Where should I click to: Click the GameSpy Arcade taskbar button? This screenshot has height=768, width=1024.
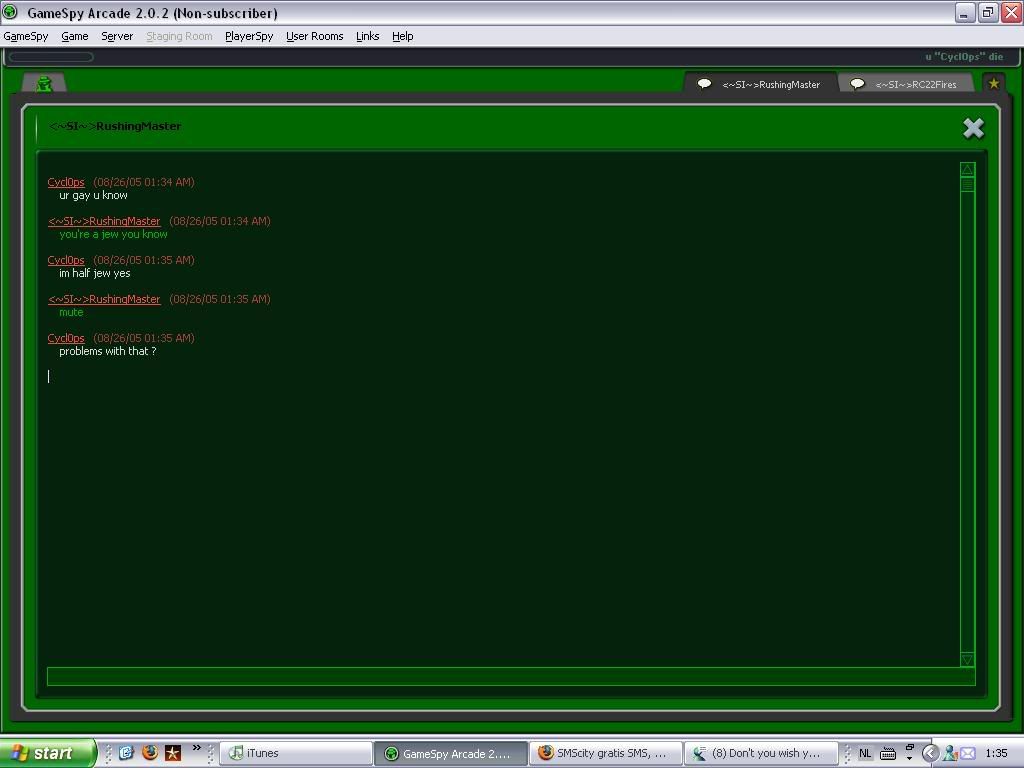tap(450, 753)
